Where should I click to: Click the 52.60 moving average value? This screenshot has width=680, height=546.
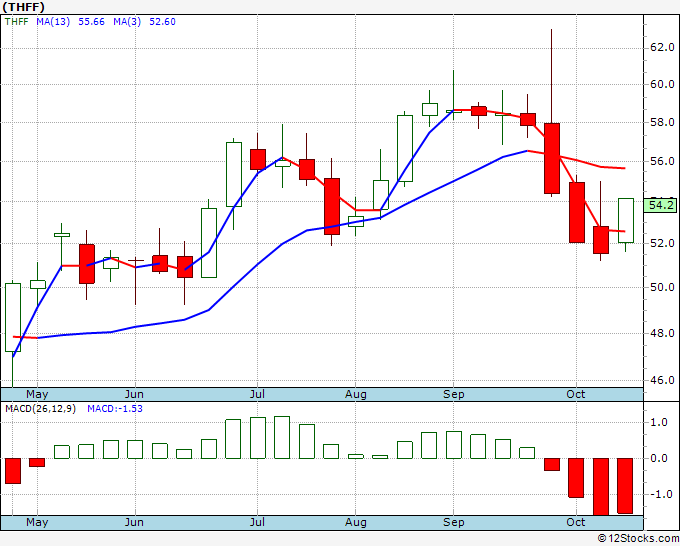(x=162, y=22)
